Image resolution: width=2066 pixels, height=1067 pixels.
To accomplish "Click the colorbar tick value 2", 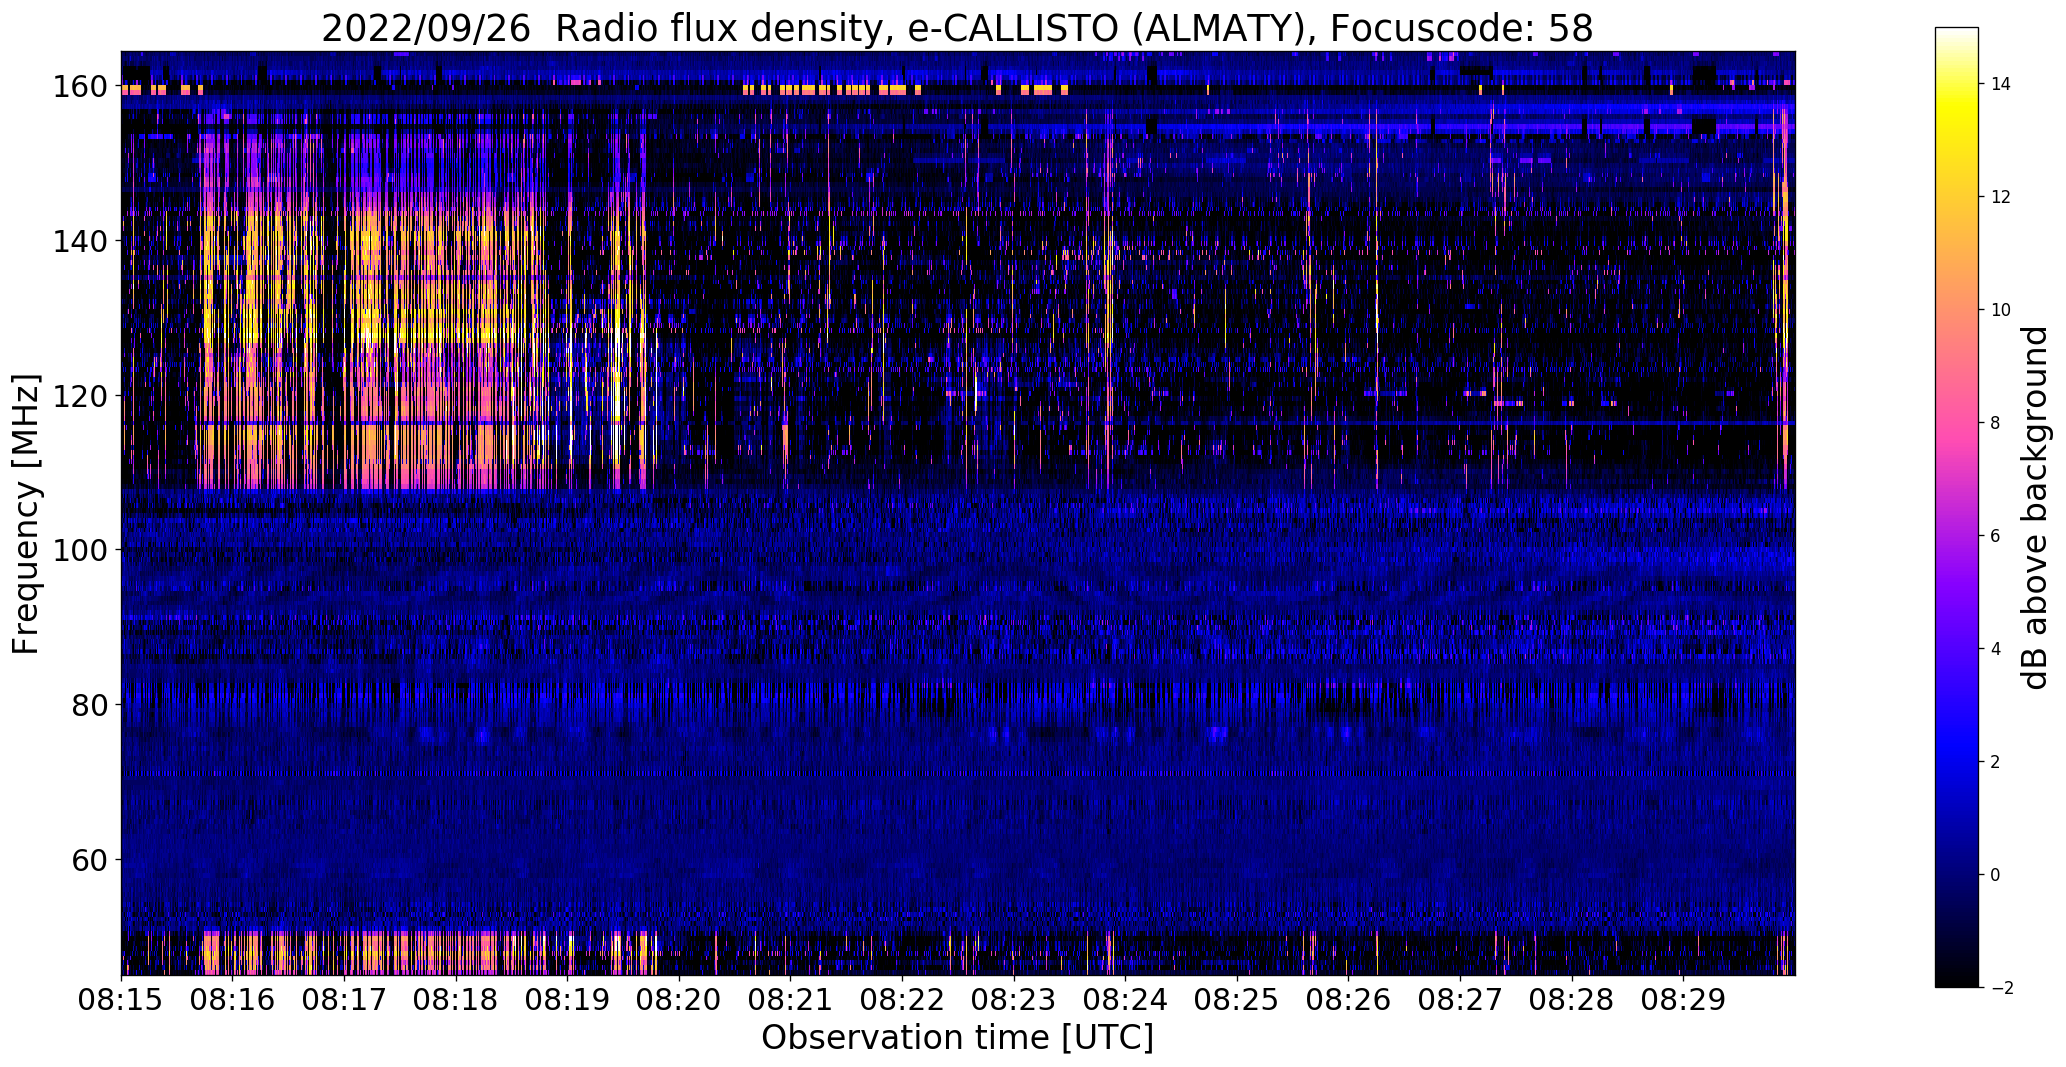I will tap(1996, 762).
